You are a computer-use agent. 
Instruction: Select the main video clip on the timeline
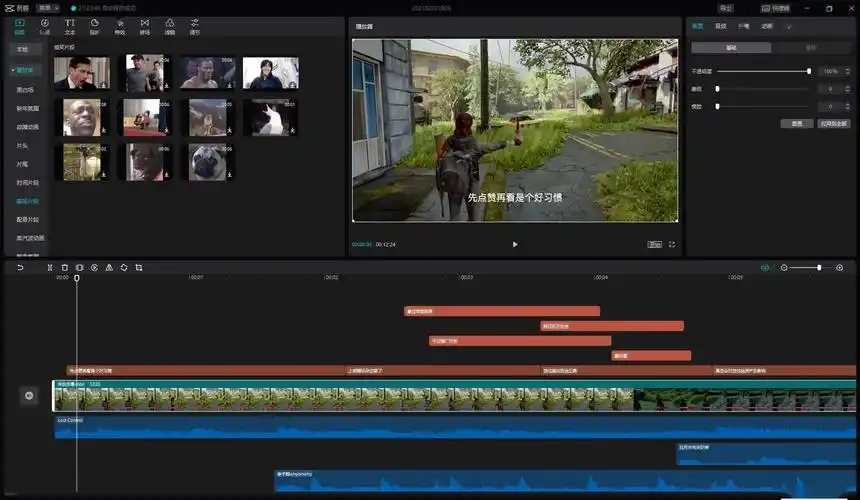(x=454, y=395)
